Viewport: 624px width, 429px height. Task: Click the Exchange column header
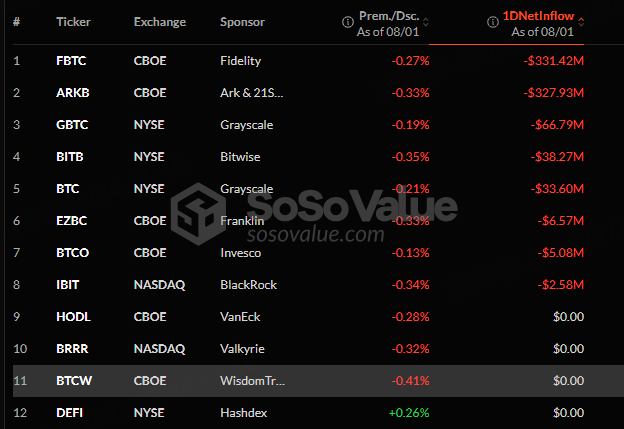pyautogui.click(x=159, y=21)
